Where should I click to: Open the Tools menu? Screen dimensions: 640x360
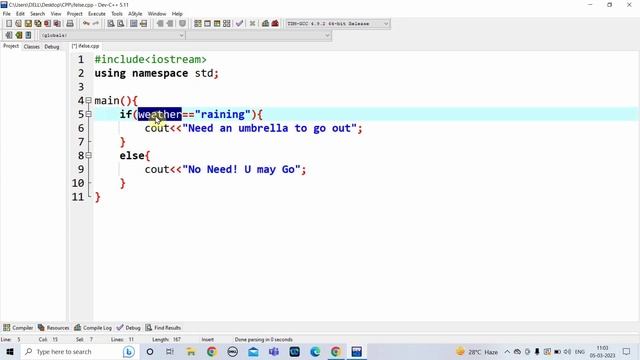coord(117,14)
